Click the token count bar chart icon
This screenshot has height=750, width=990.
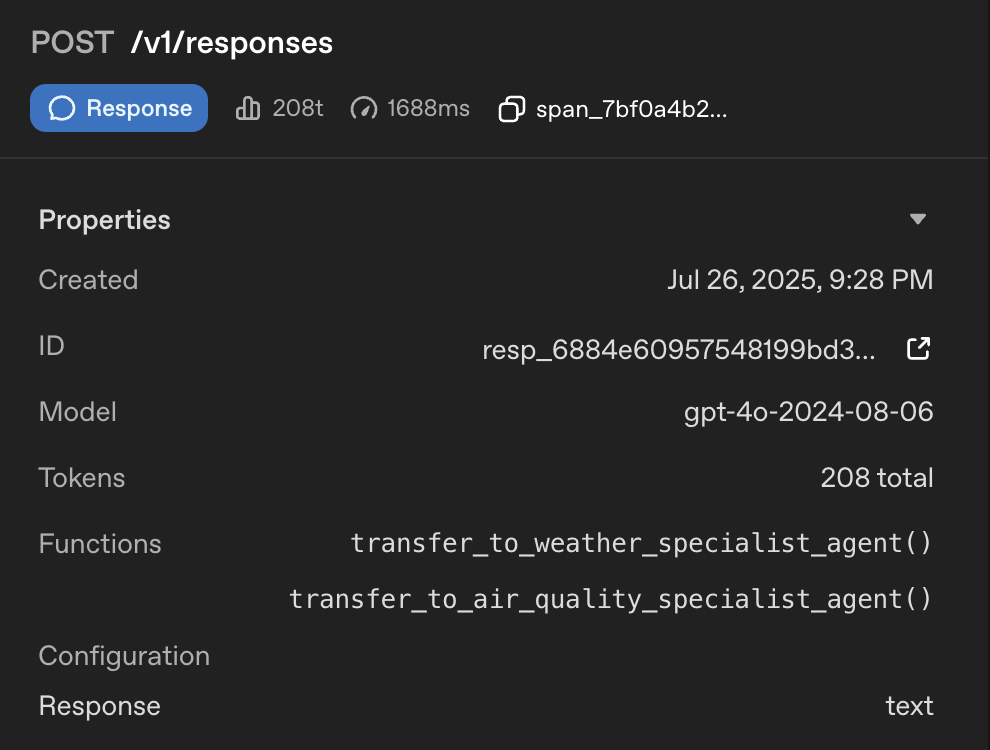pos(247,108)
